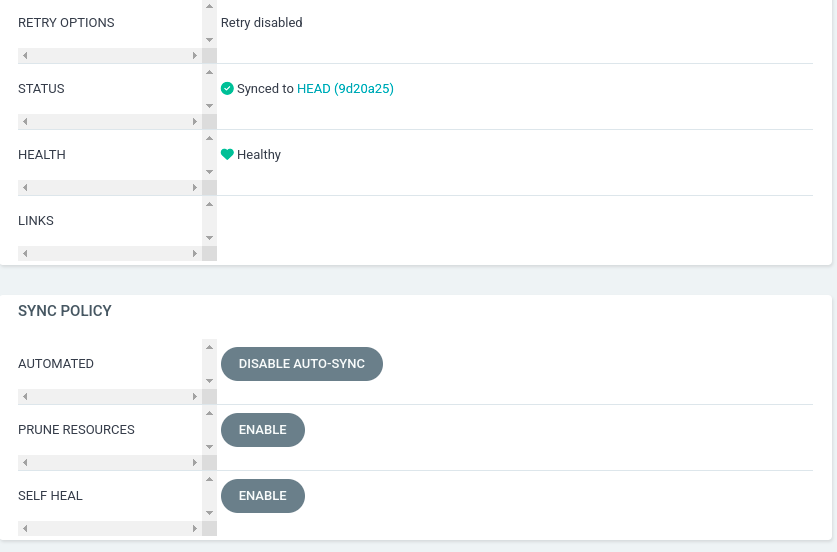Open the HEAD (9d20a25) revision link
The width and height of the screenshot is (837, 552).
345,89
